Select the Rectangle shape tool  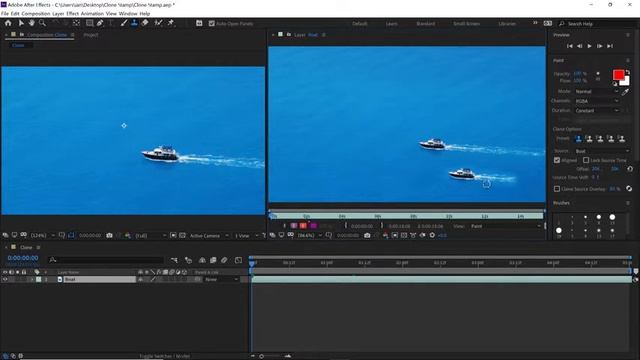pyautogui.click(x=89, y=23)
